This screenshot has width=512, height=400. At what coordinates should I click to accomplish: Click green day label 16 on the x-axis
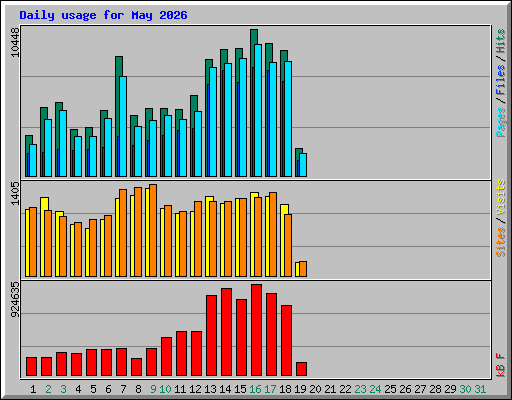coord(255,389)
